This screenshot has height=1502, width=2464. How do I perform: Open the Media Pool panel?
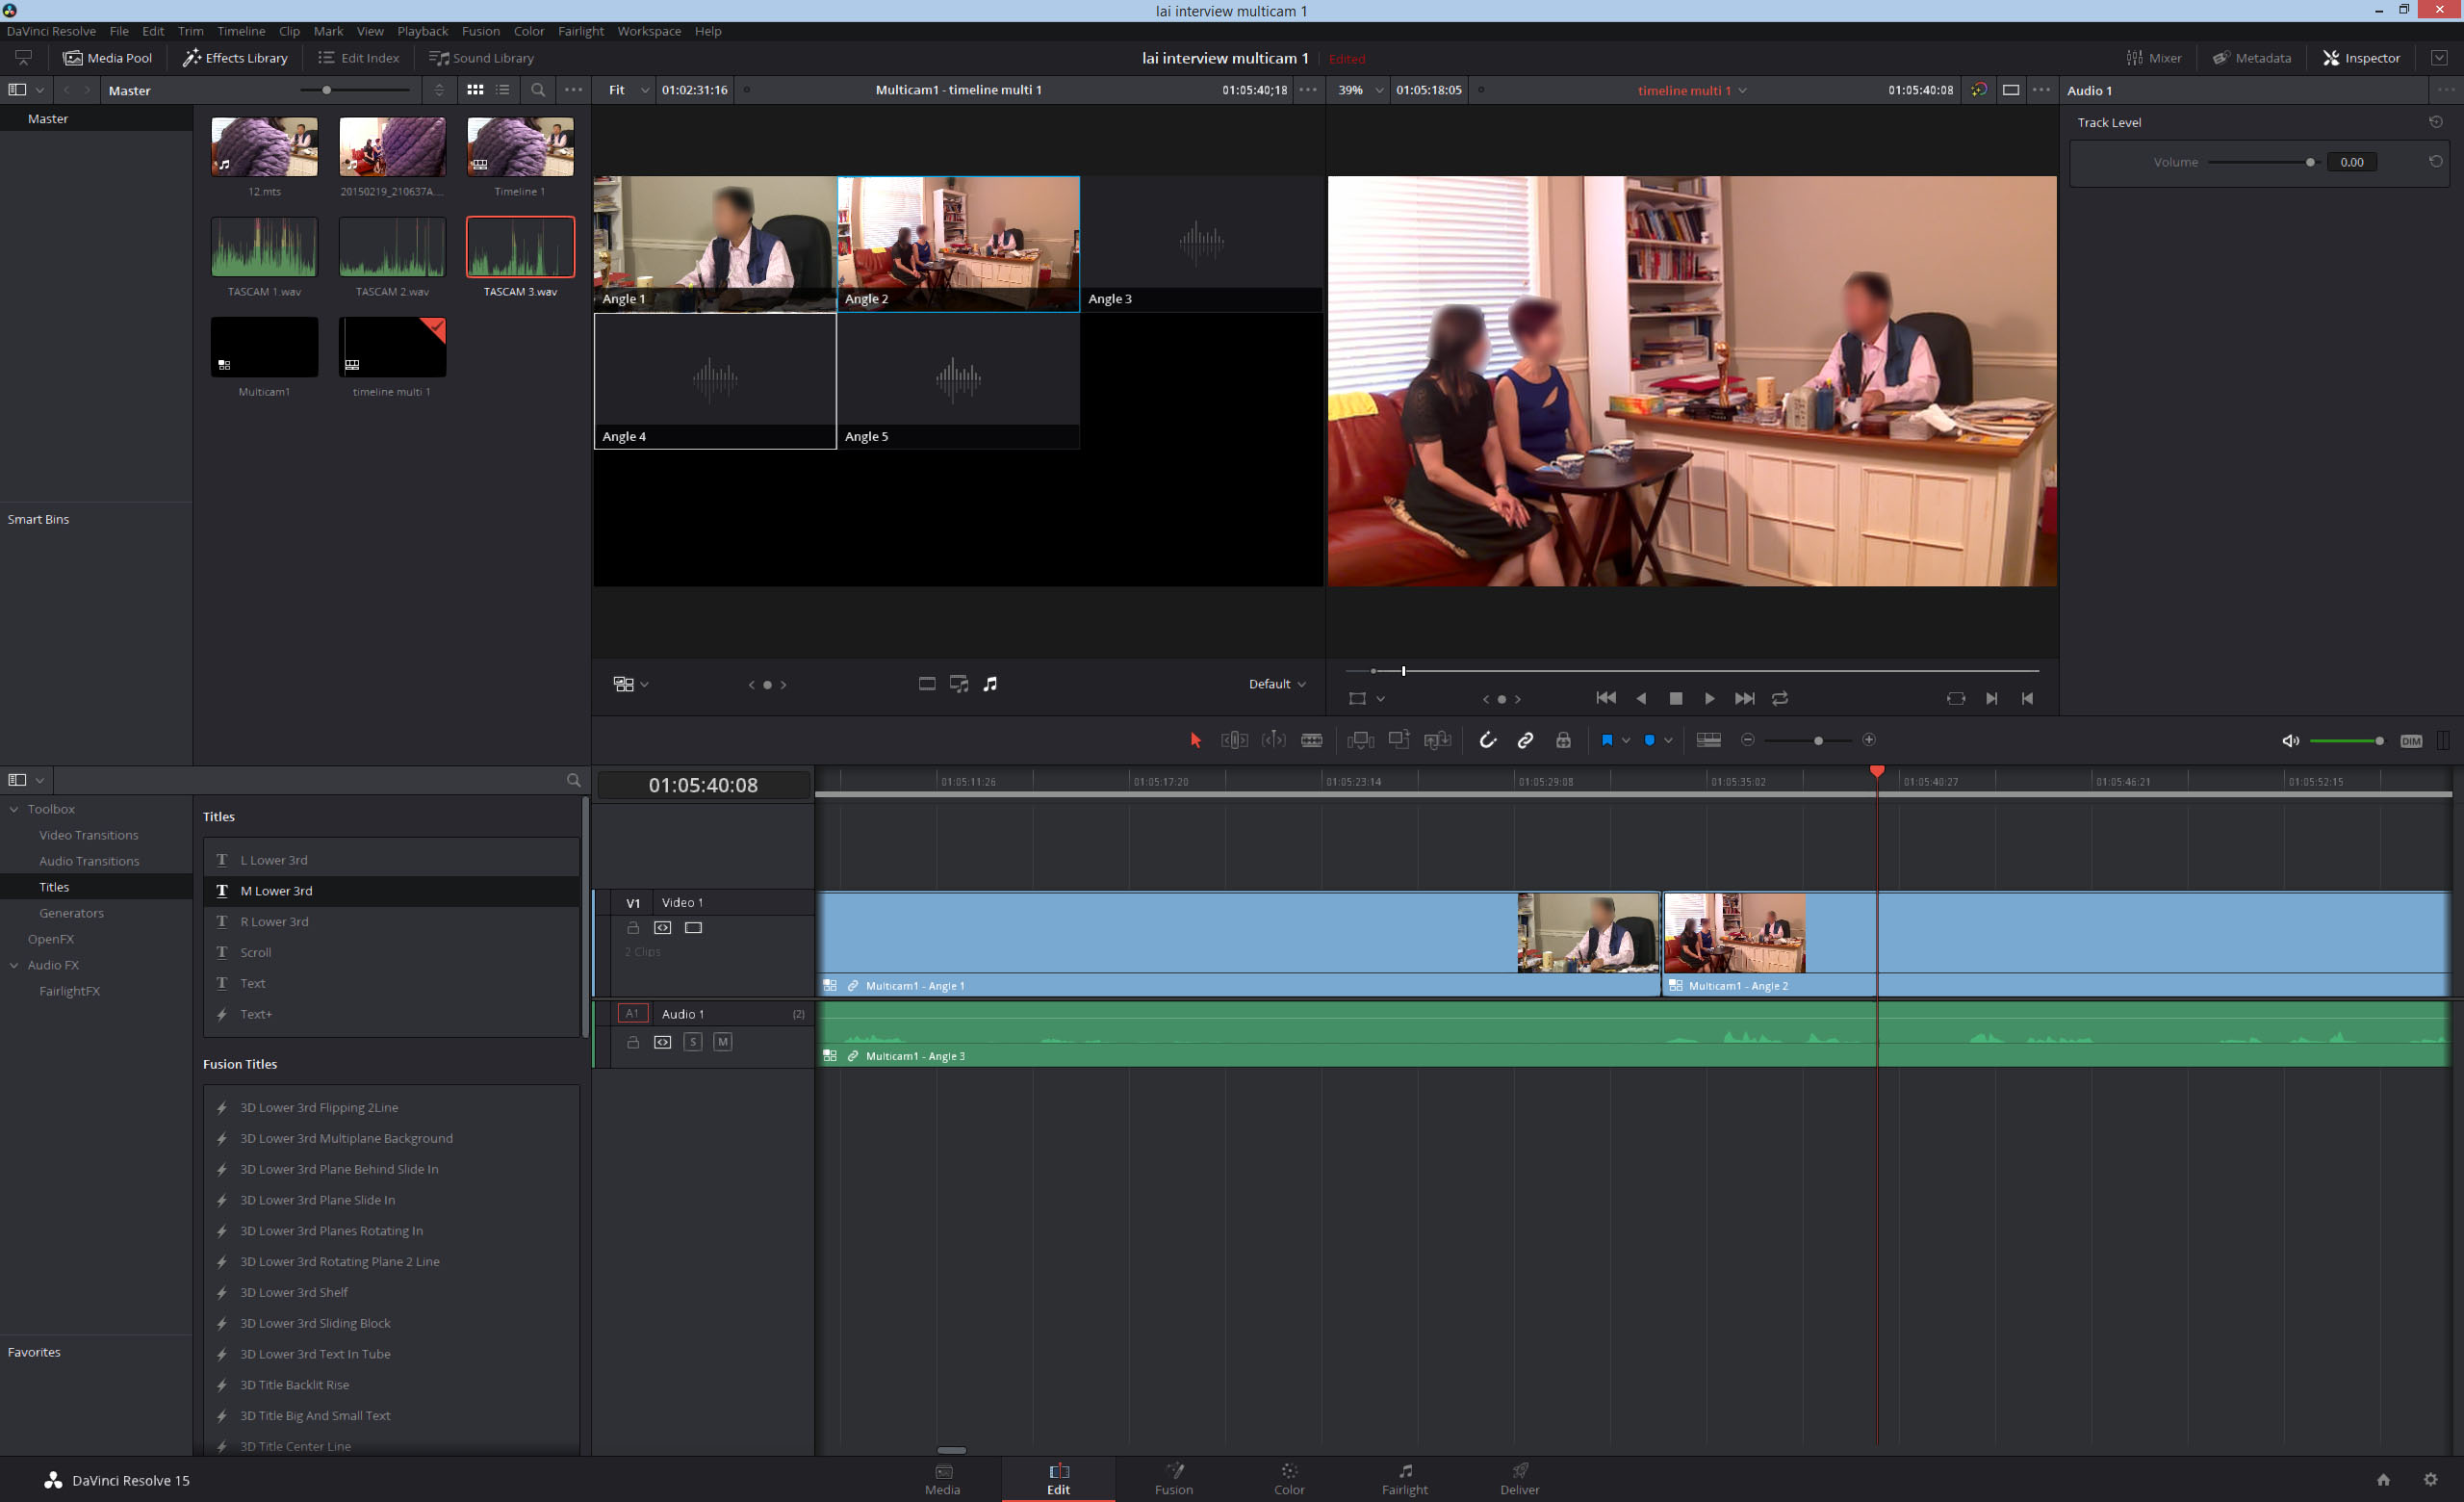(107, 58)
